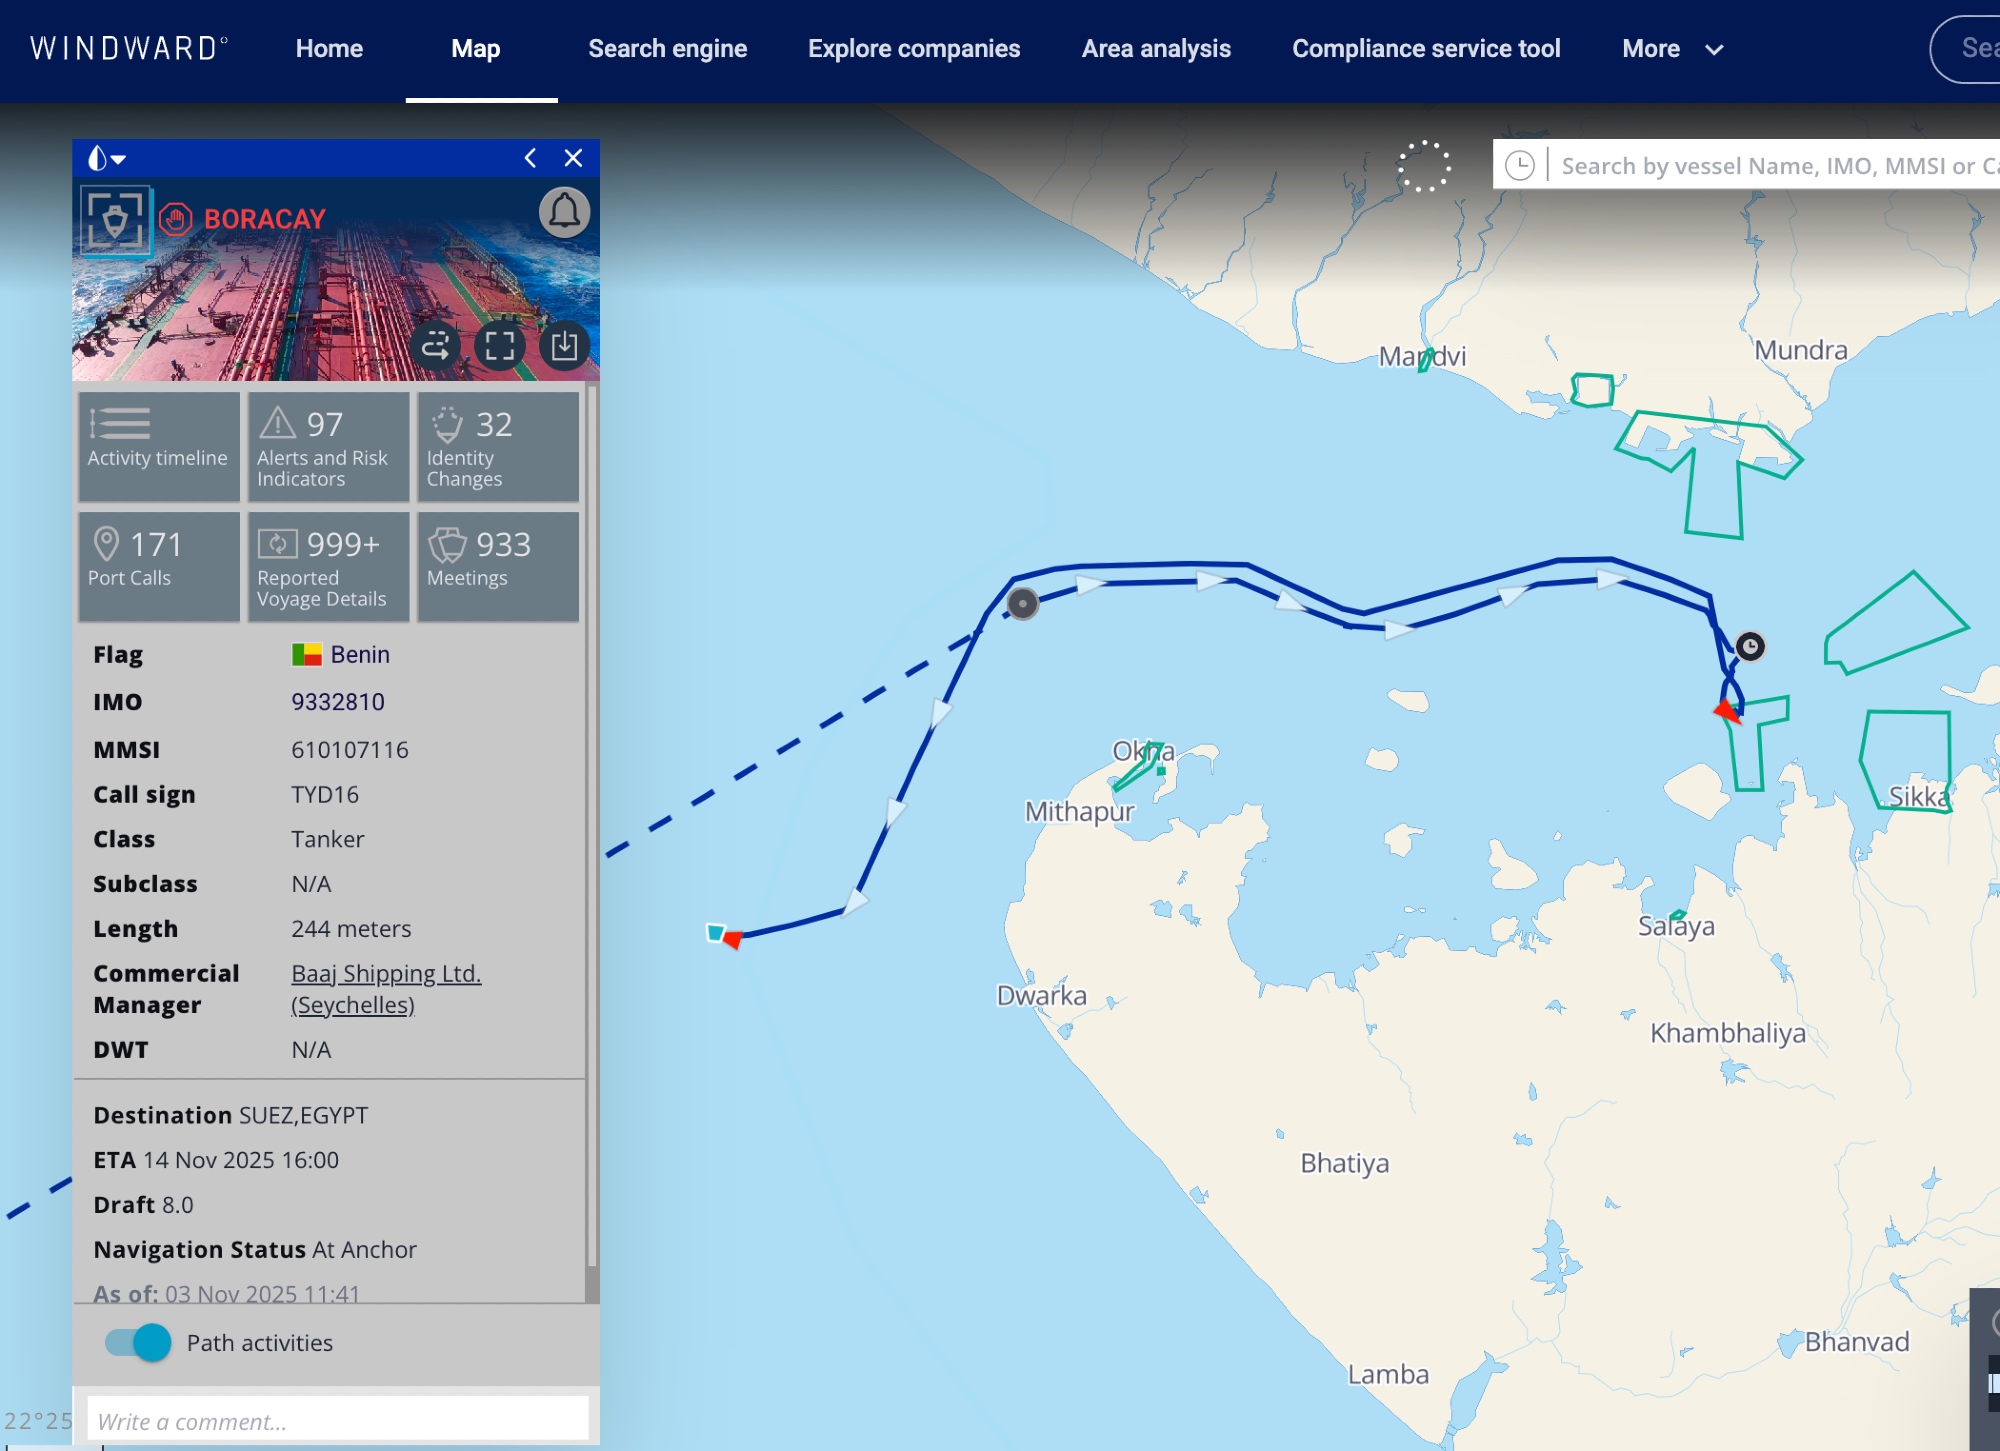Click the clock history icon in search bar
Image resolution: width=2000 pixels, height=1451 pixels.
[x=1519, y=166]
